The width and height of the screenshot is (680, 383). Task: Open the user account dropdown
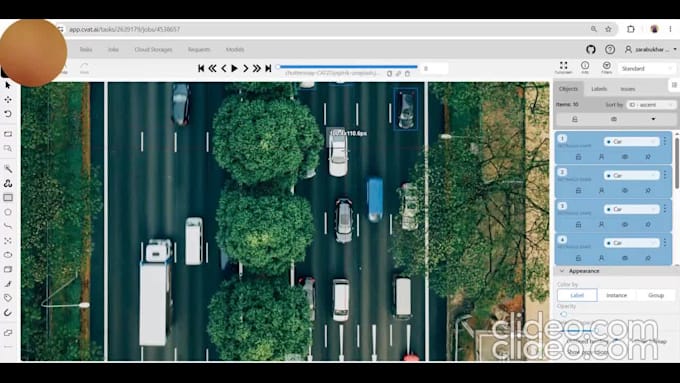click(651, 49)
